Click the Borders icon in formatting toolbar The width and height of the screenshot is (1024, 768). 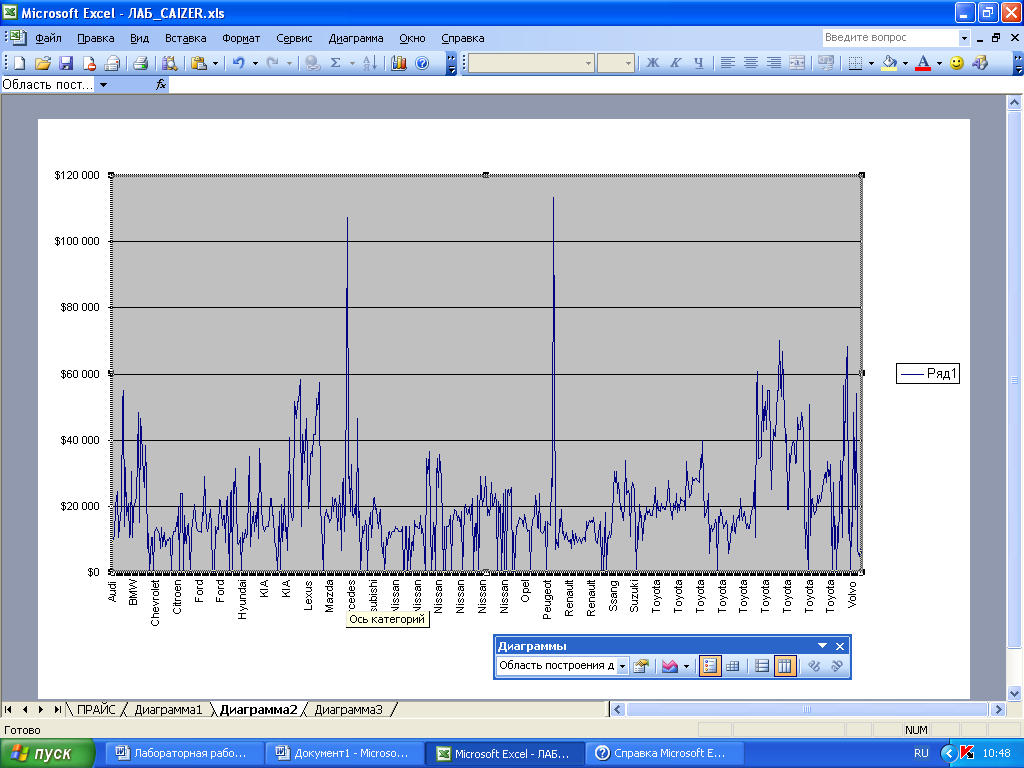[x=855, y=63]
